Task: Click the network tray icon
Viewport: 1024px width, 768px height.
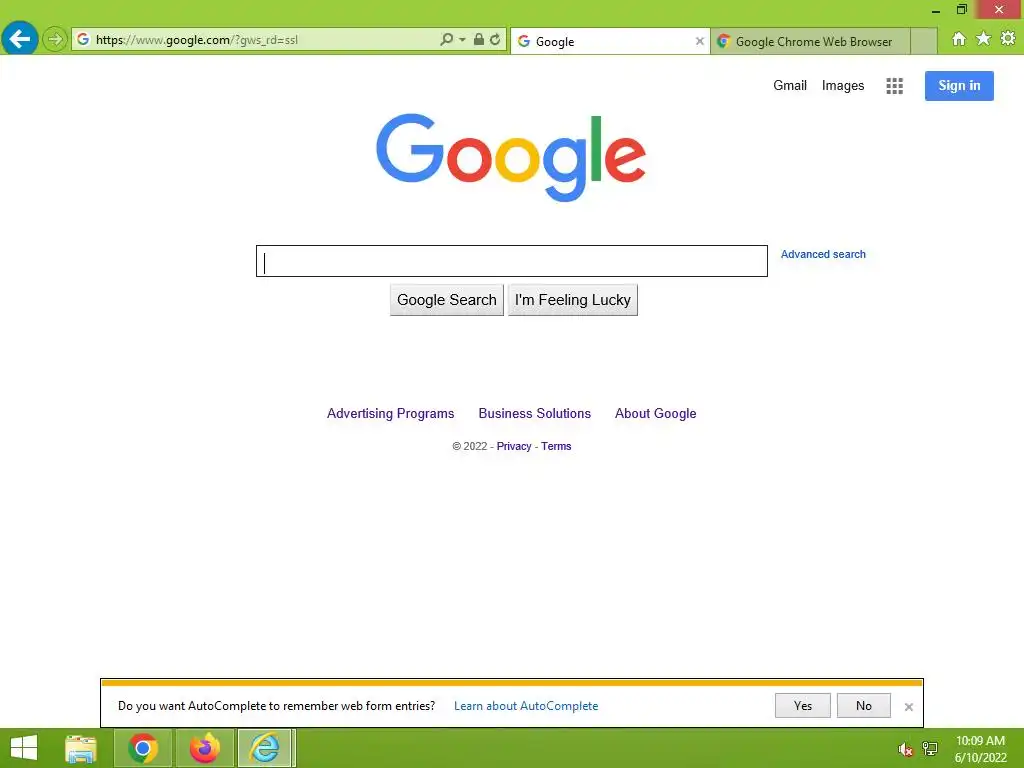Action: pos(930,749)
